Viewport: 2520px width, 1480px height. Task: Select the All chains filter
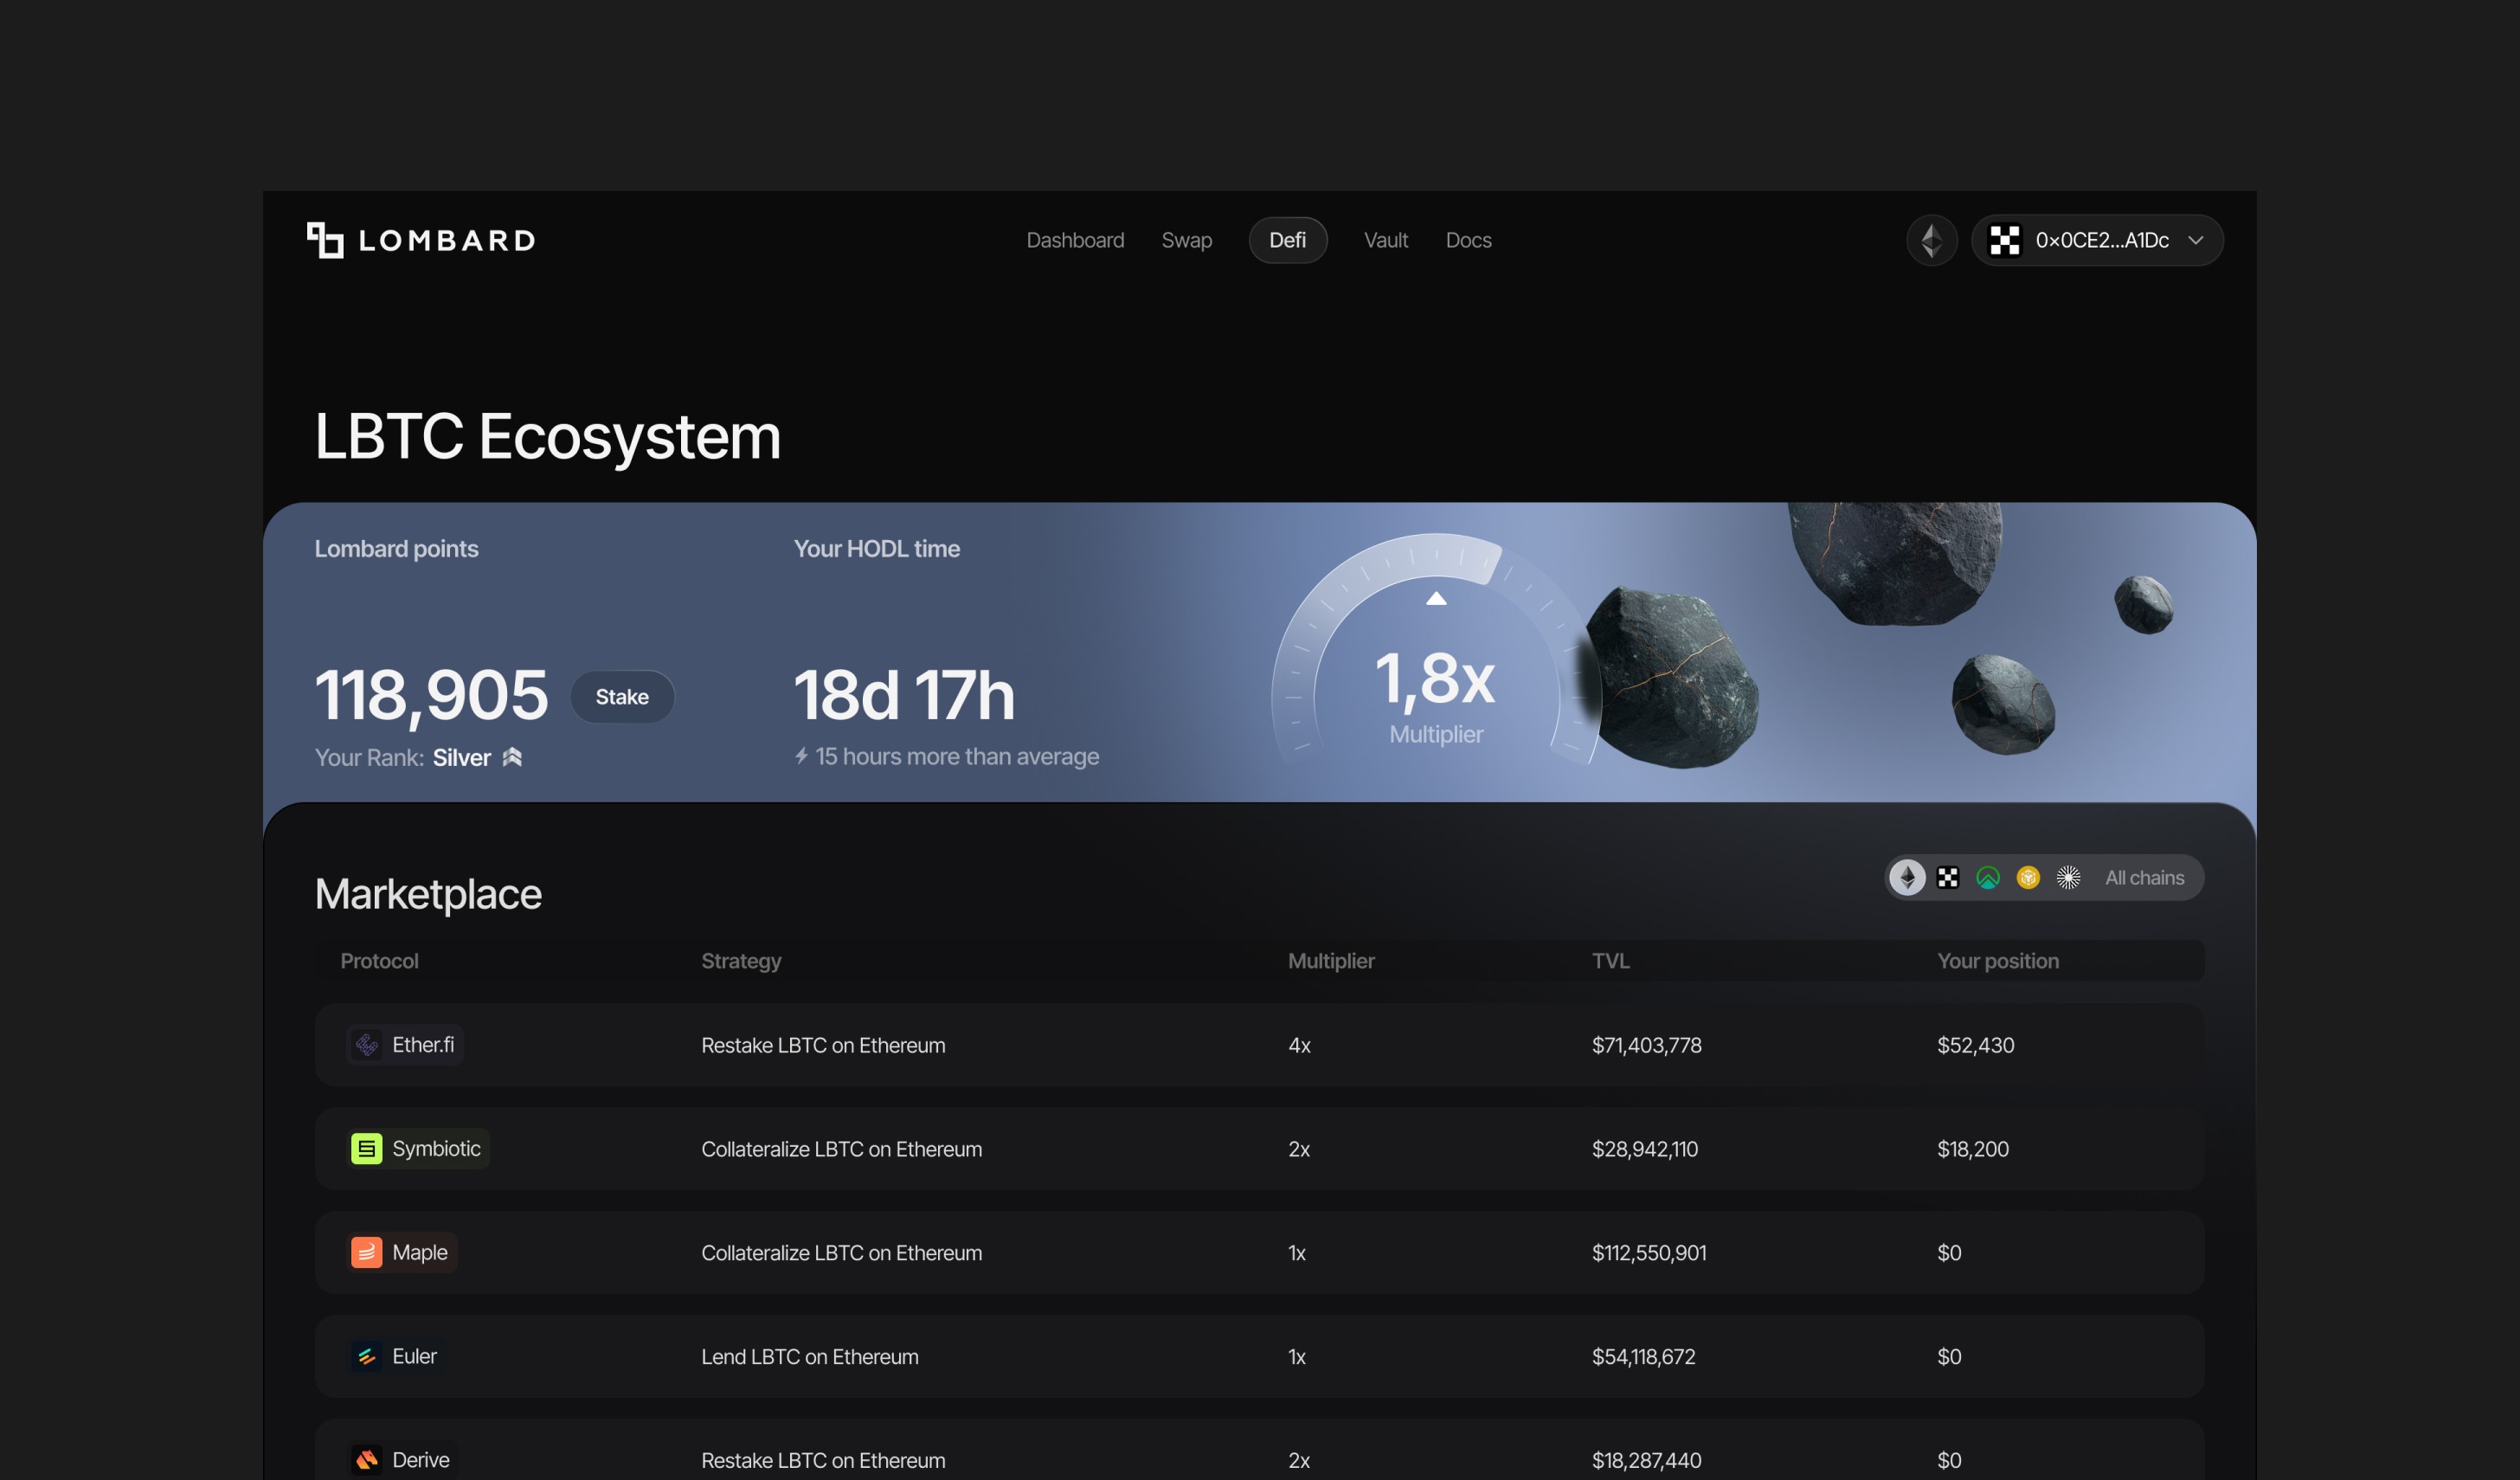pyautogui.click(x=2144, y=878)
